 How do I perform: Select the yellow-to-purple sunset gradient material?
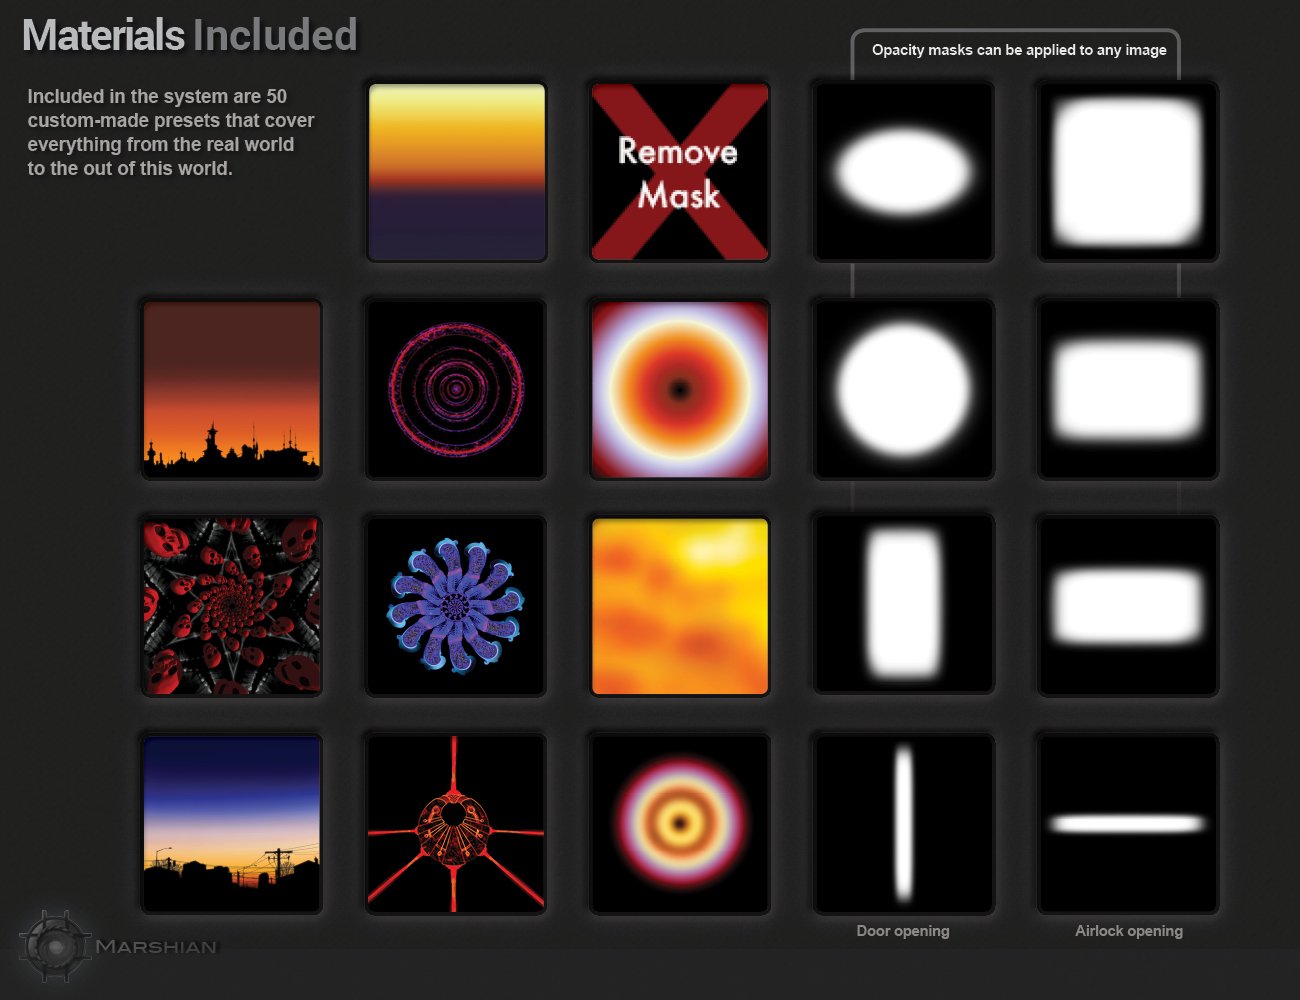coord(456,172)
